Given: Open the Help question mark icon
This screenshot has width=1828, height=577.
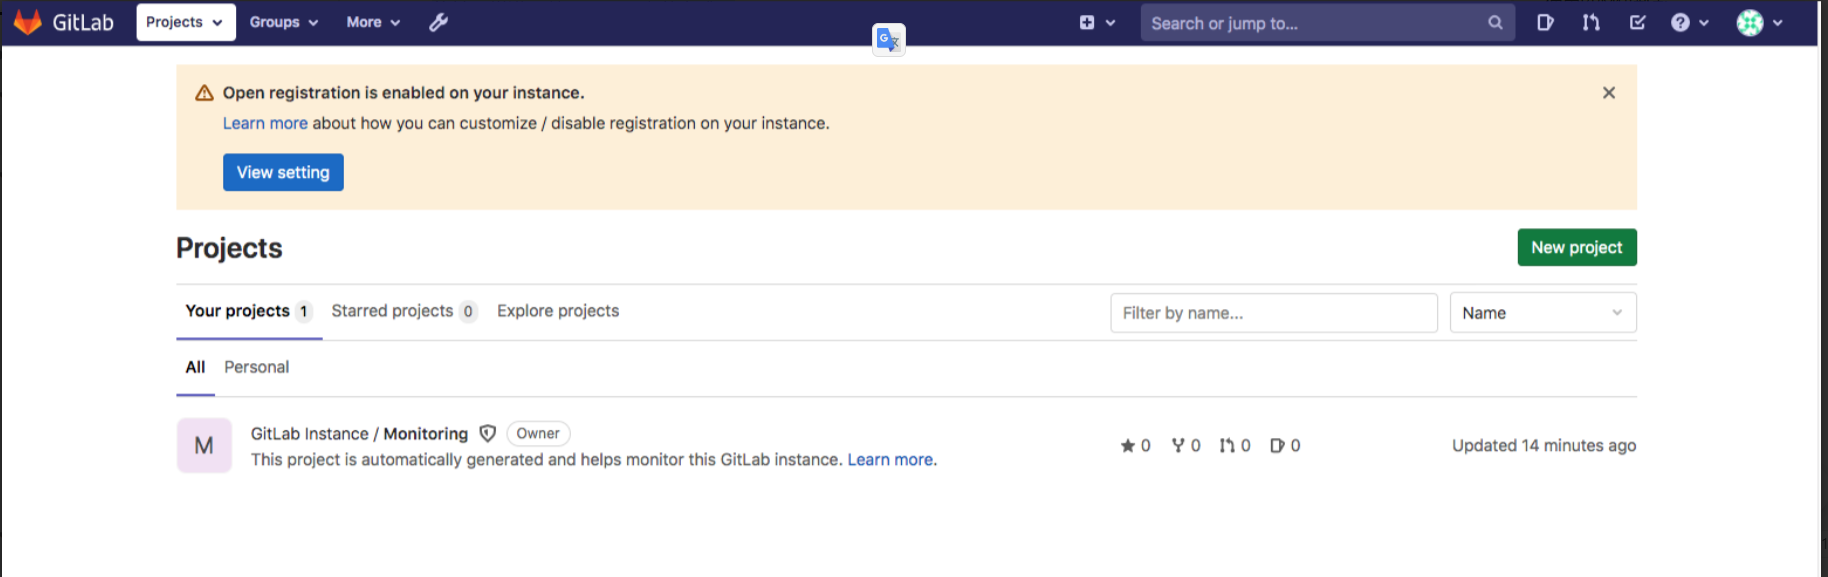Looking at the screenshot, I should 1680,22.
